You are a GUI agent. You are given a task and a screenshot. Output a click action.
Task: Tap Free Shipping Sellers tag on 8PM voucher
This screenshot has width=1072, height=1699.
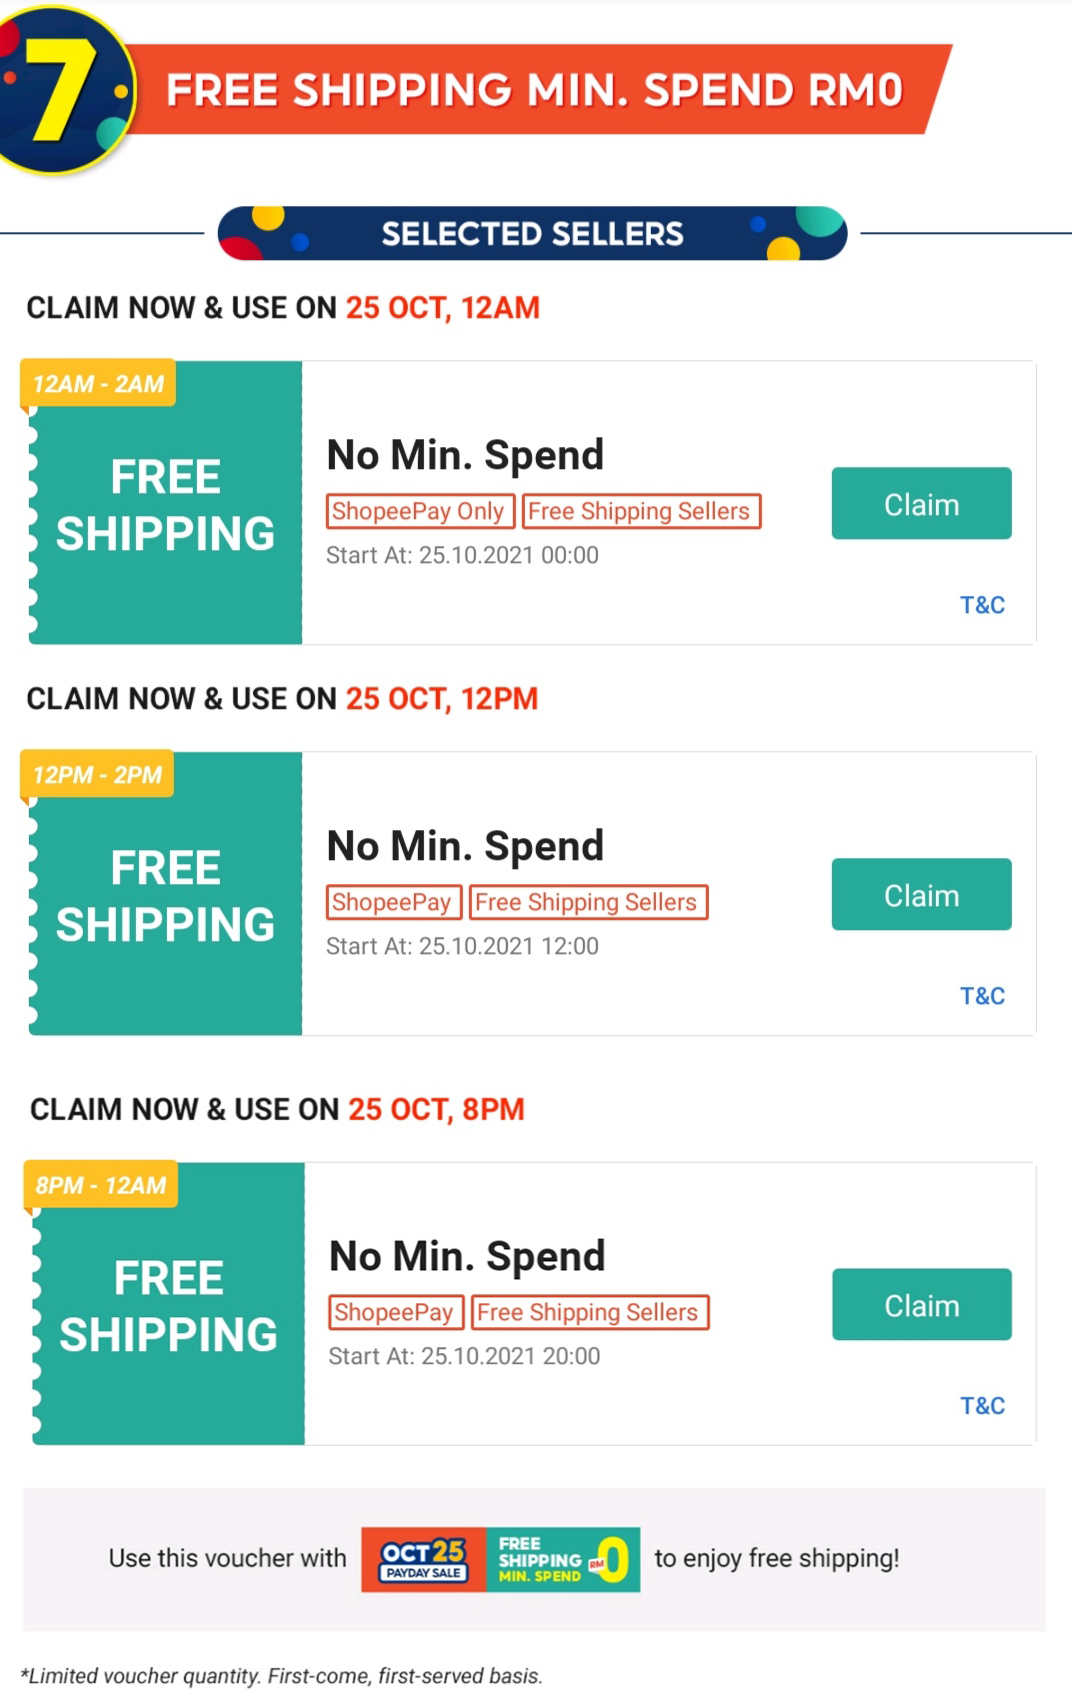point(588,1312)
